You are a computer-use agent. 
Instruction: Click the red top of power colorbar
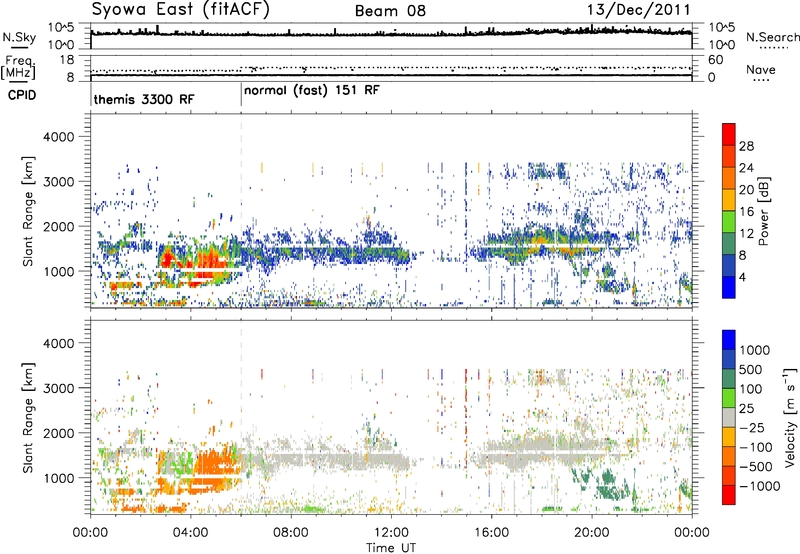729,134
